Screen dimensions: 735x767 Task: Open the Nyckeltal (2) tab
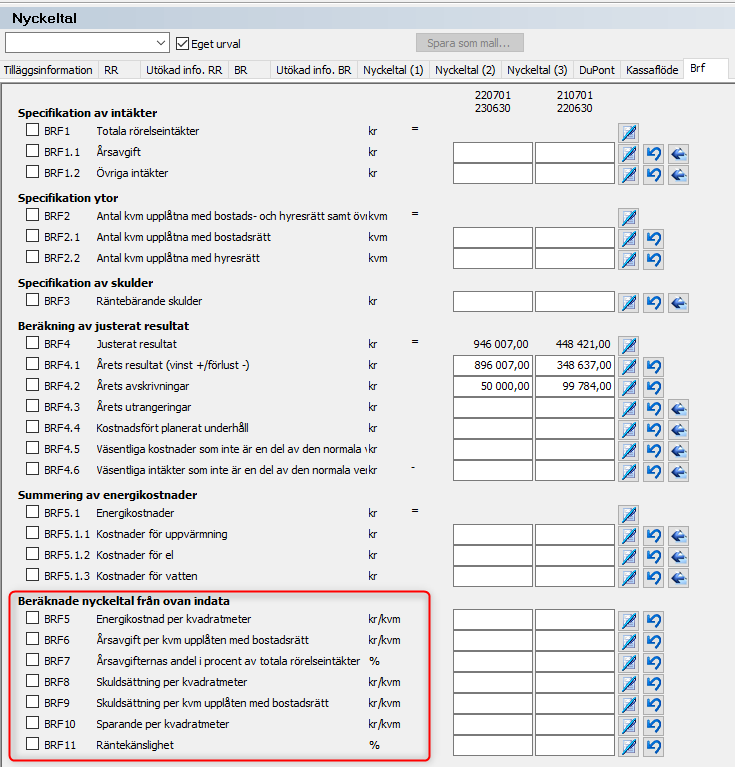[465, 70]
